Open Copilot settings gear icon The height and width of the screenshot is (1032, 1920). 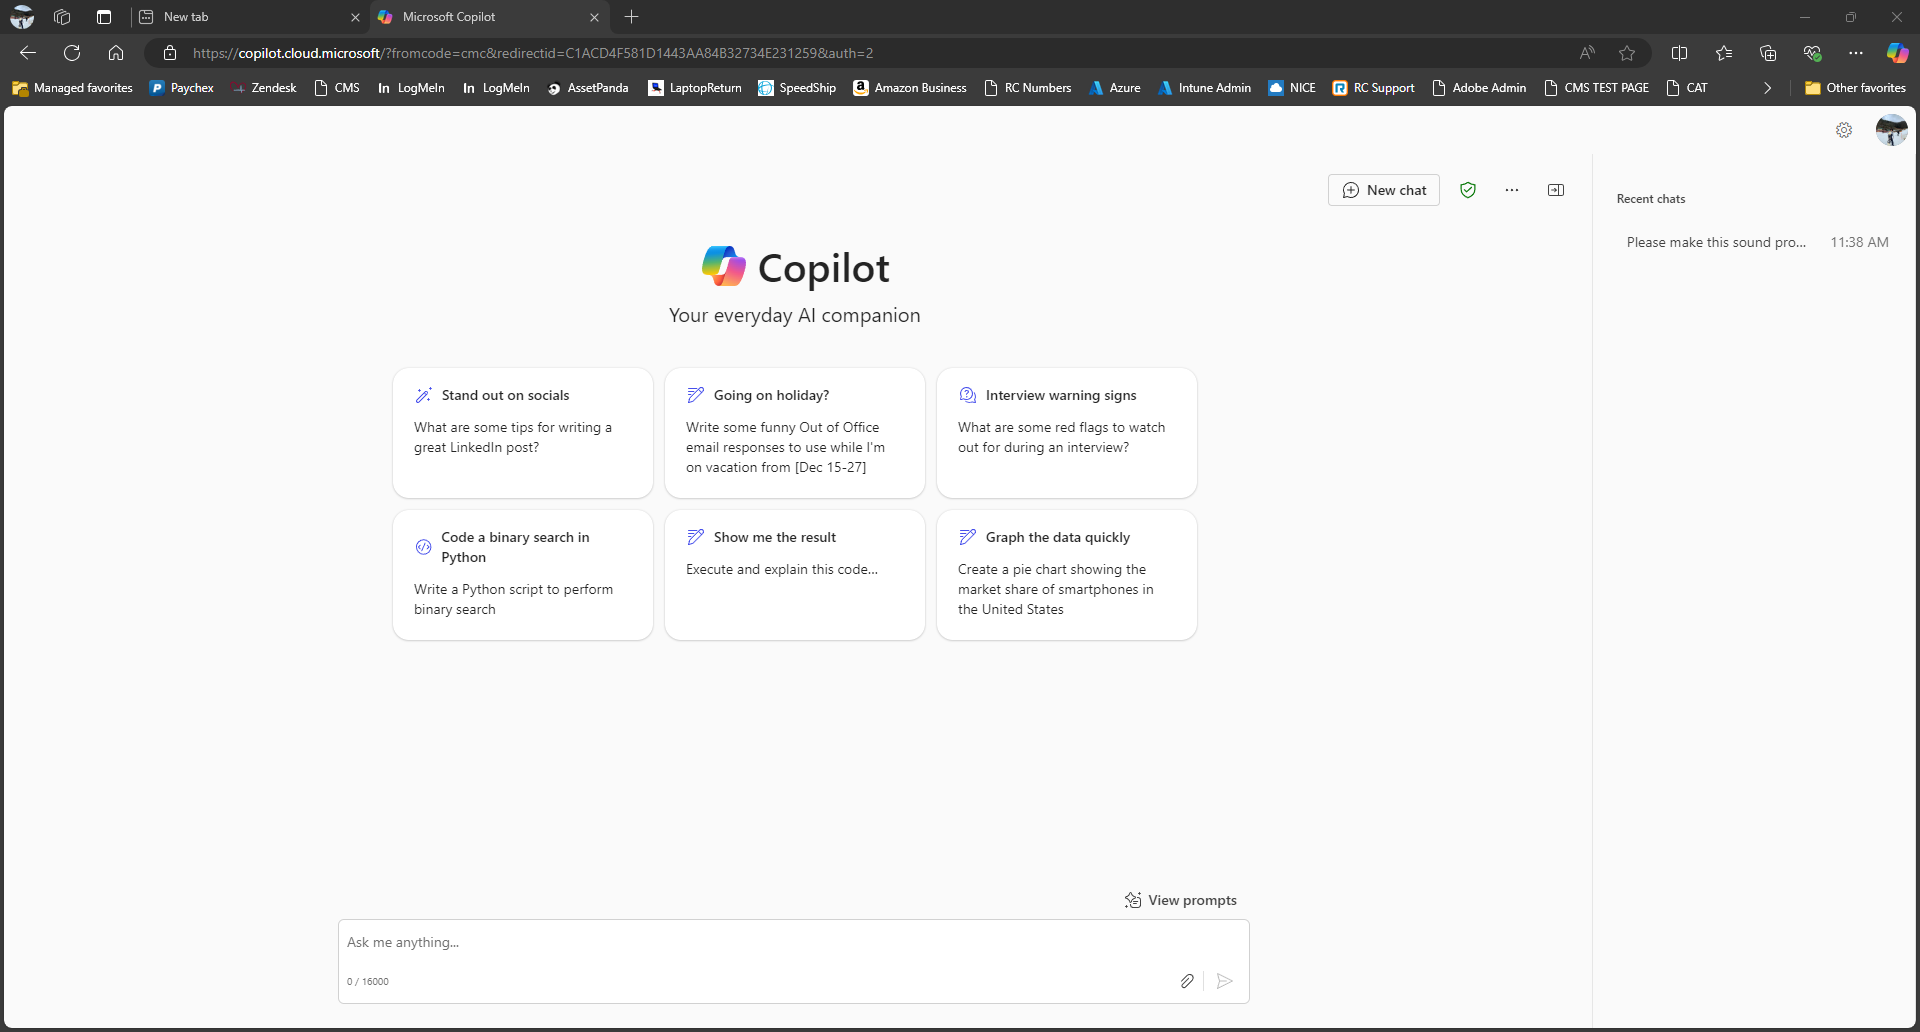pos(1844,130)
